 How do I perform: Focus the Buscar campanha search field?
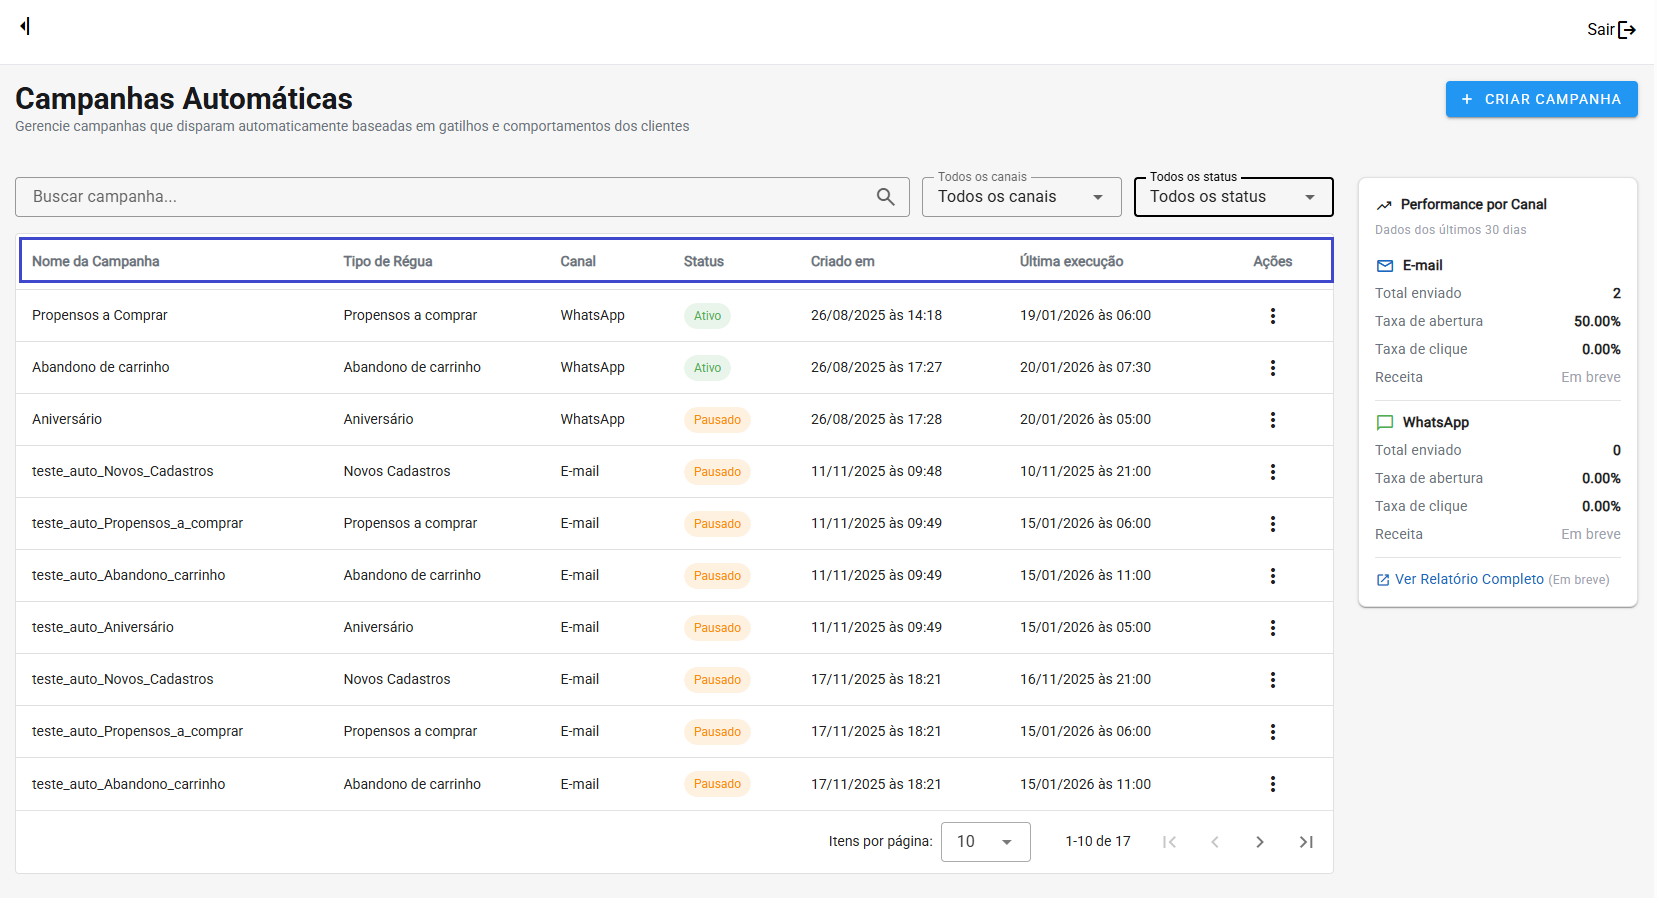440,197
